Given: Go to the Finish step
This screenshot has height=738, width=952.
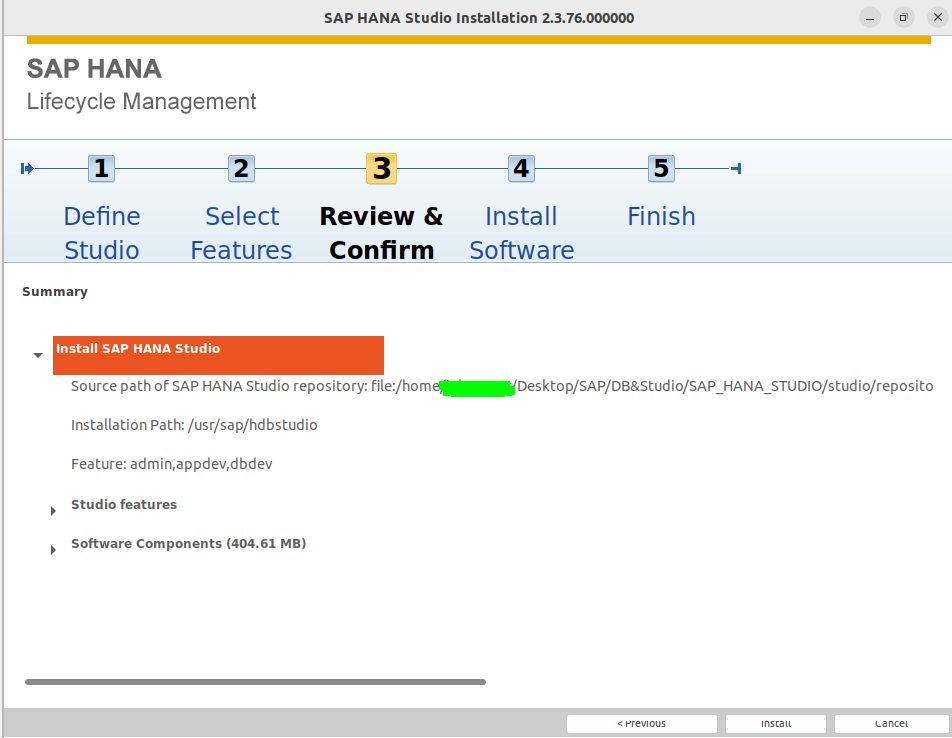Looking at the screenshot, I should pos(661,217).
